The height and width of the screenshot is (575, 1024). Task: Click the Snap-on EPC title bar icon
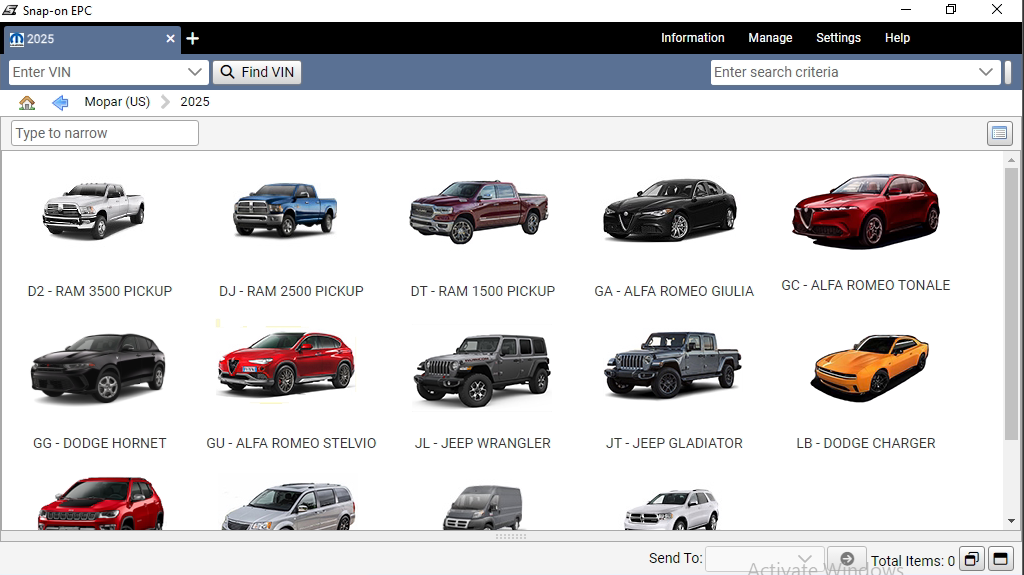[x=10, y=10]
